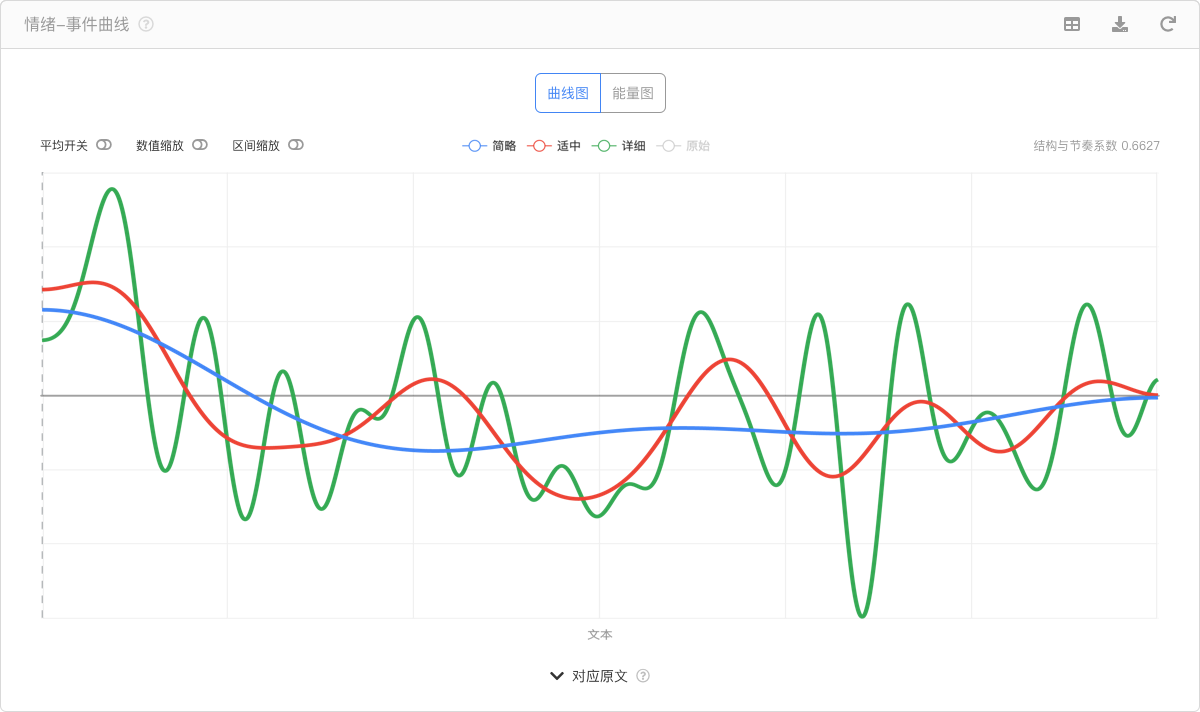Click the 结构与节奏系数 0.6627 text
The image size is (1200, 712).
(1096, 146)
